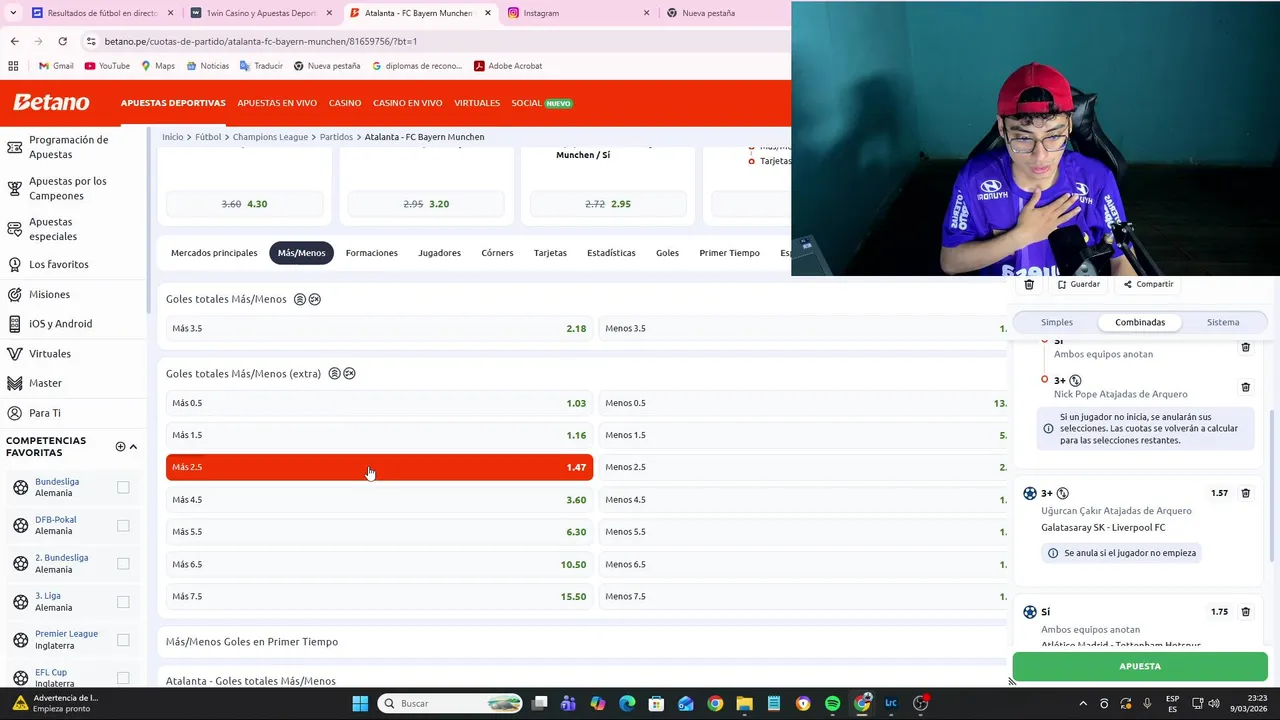Open the Windows Start menu

[x=360, y=704]
